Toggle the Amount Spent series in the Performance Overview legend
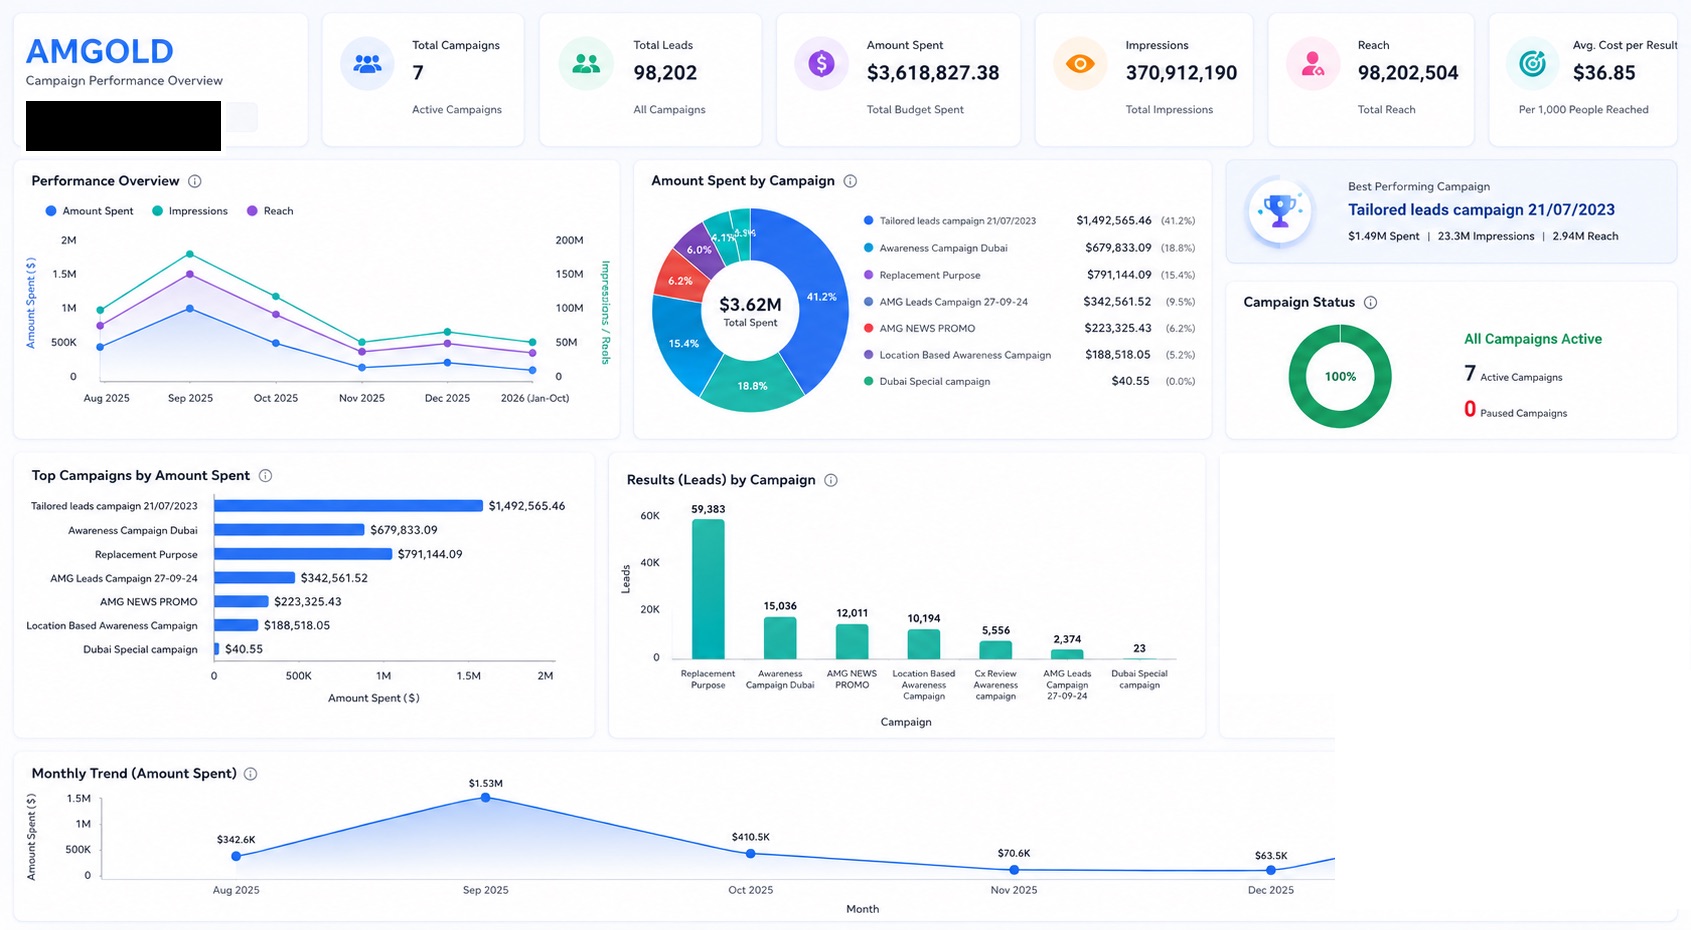 point(89,211)
